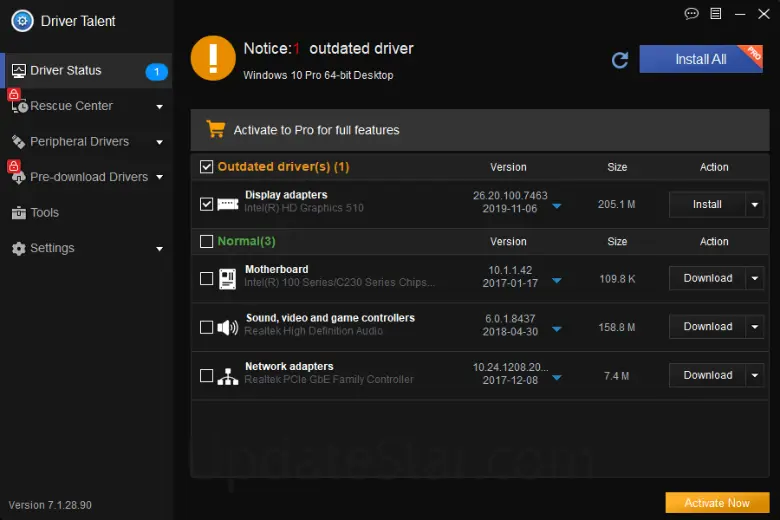Install the Display adapters driver

(707, 205)
